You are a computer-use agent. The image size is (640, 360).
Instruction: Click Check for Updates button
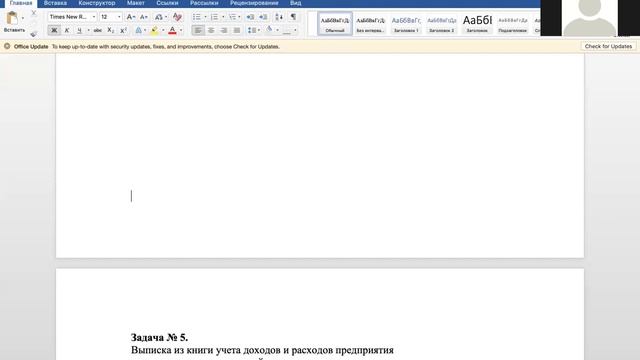pos(608,47)
